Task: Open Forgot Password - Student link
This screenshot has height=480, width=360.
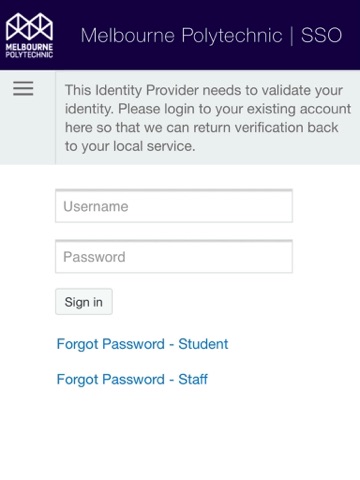Action: coord(142,344)
